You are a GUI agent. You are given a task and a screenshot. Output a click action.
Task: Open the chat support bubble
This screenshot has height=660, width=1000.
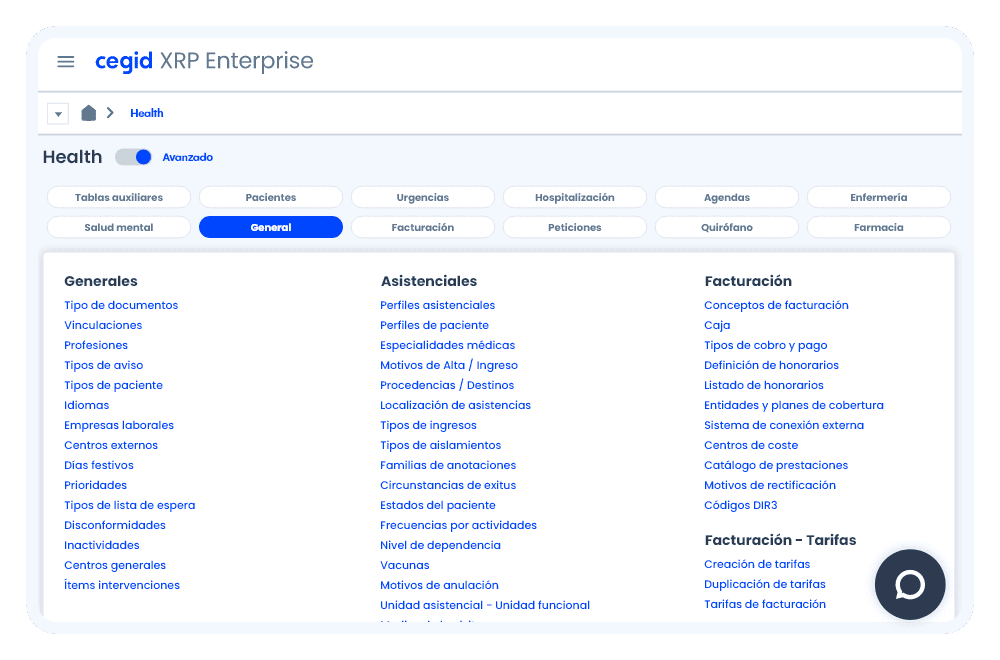pos(909,585)
